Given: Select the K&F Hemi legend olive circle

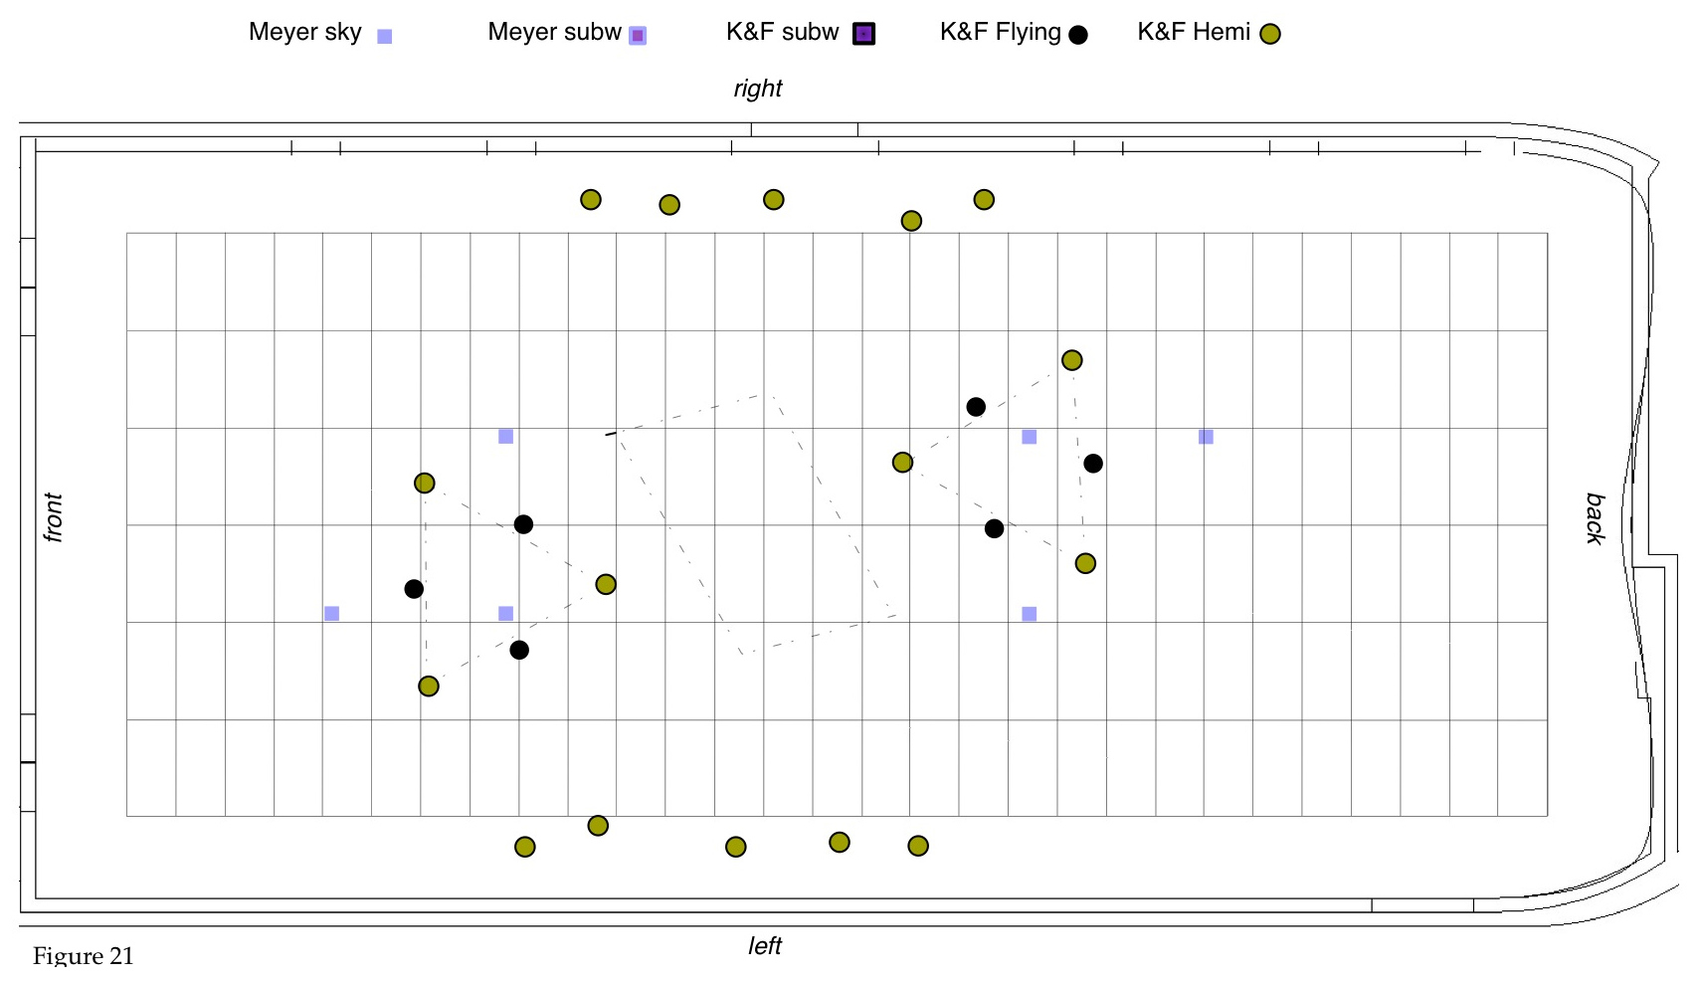Looking at the screenshot, I should [1270, 35].
